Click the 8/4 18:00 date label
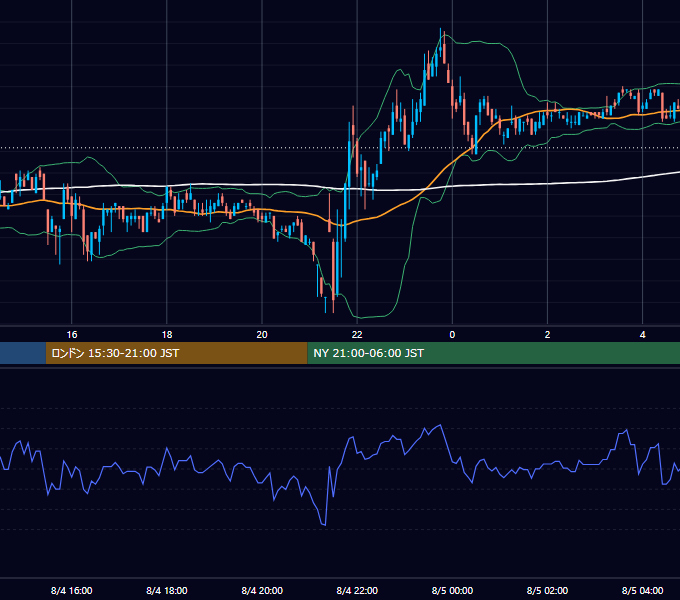The image size is (680, 600). tap(167, 590)
